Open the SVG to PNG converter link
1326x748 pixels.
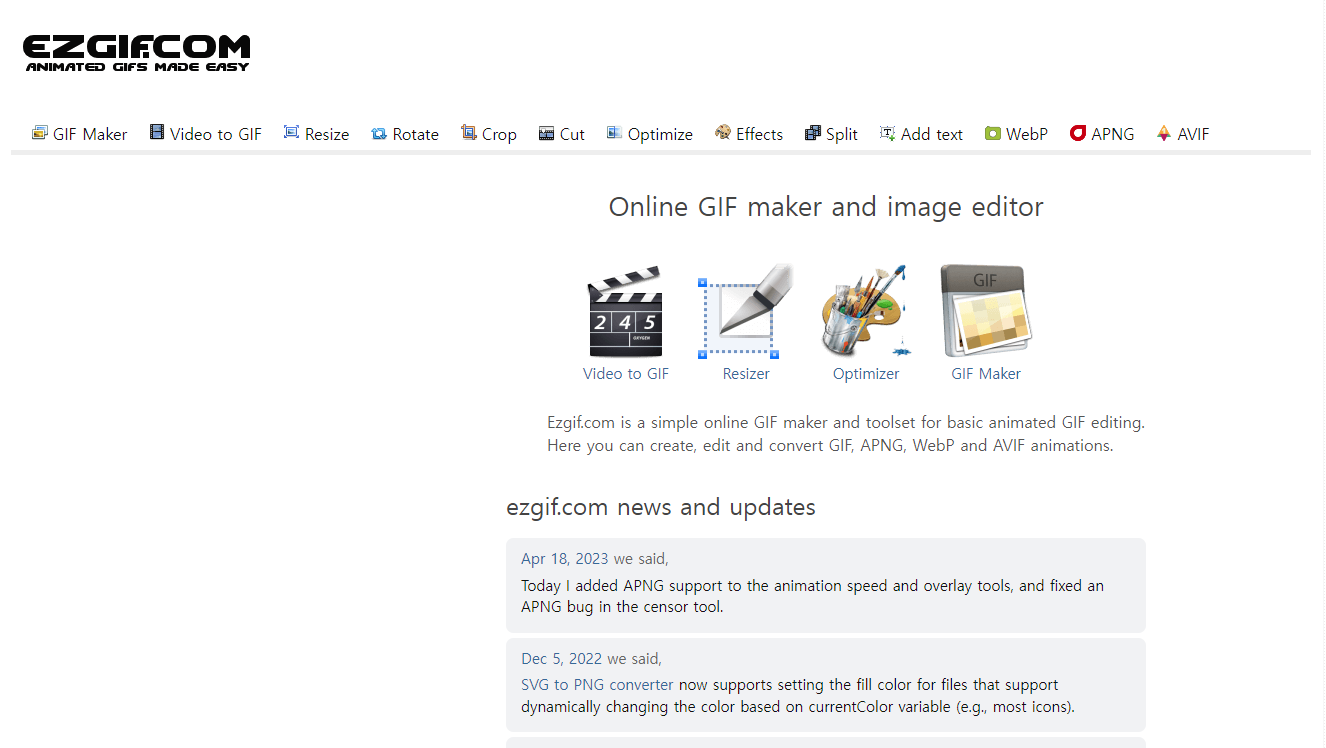tap(597, 685)
